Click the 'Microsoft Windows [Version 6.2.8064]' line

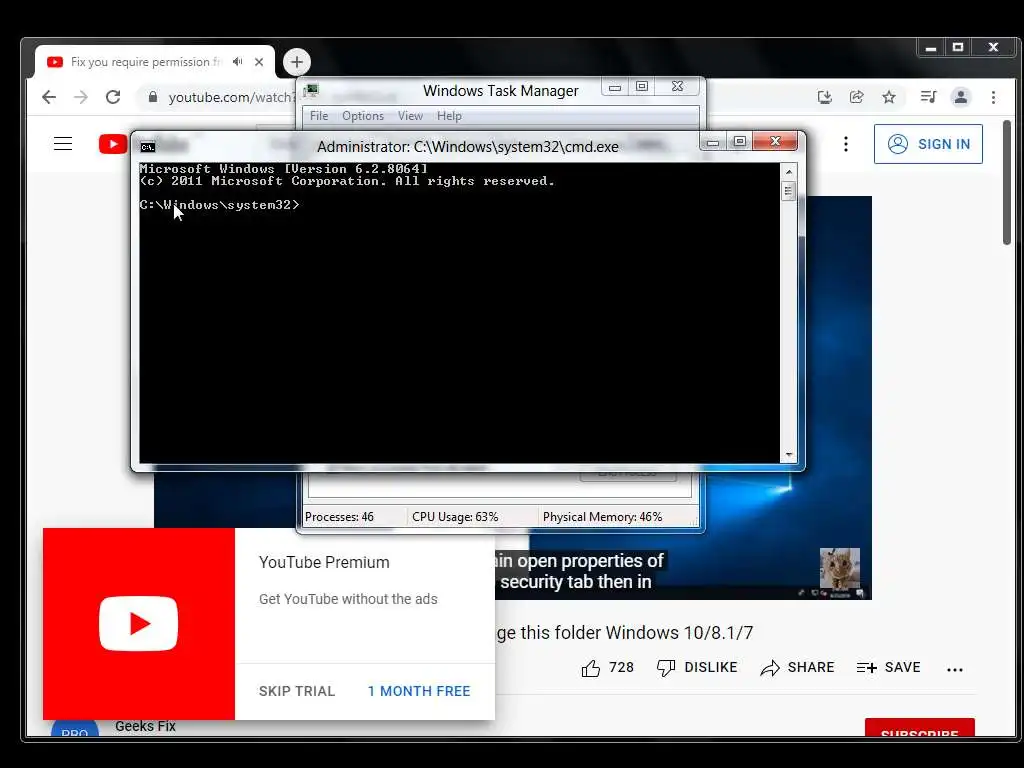tap(283, 168)
